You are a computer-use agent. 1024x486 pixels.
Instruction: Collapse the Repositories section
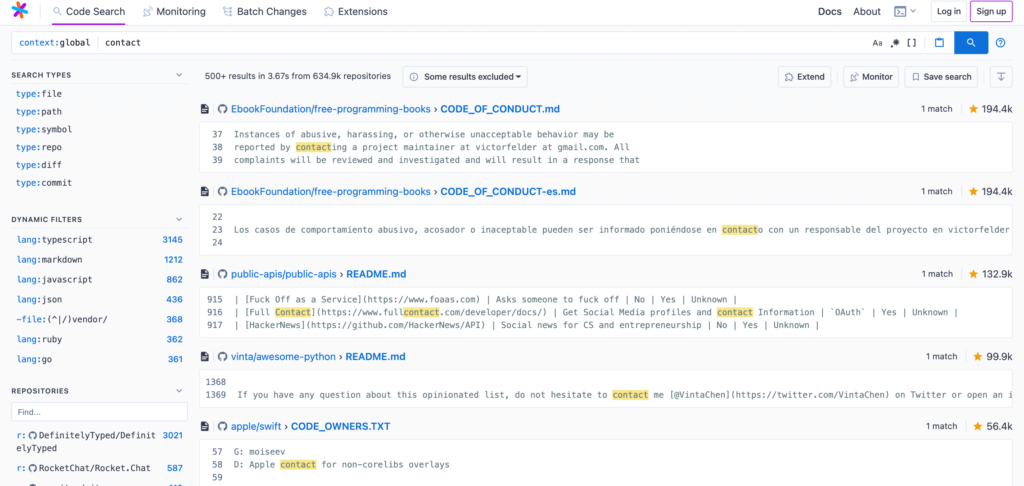(179, 391)
